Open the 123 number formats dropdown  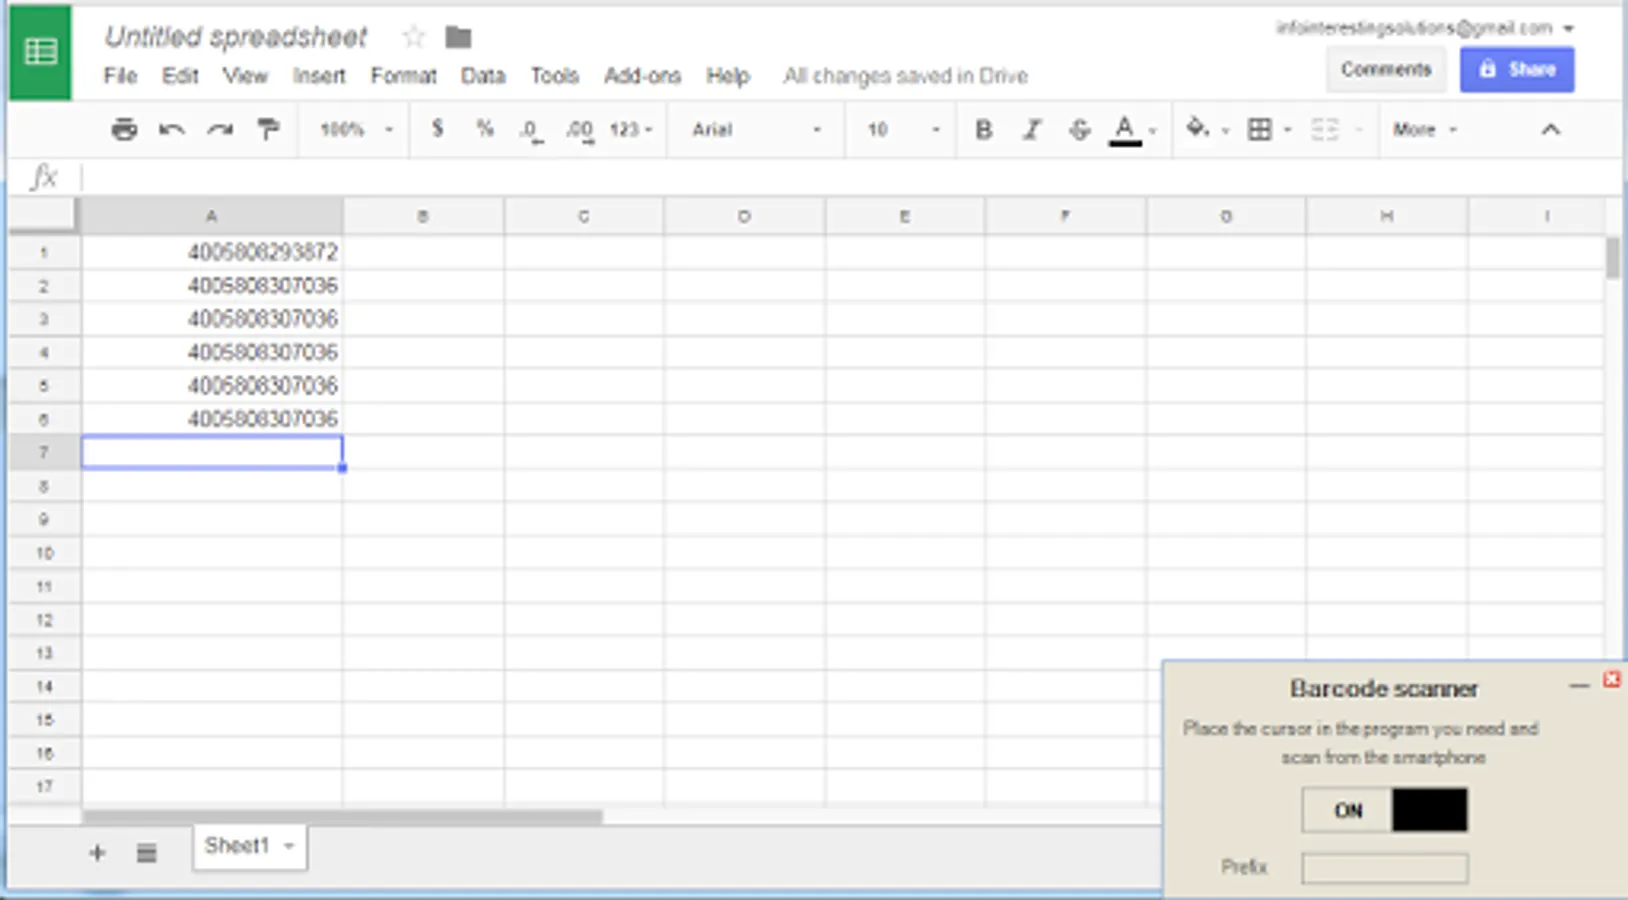pos(631,130)
